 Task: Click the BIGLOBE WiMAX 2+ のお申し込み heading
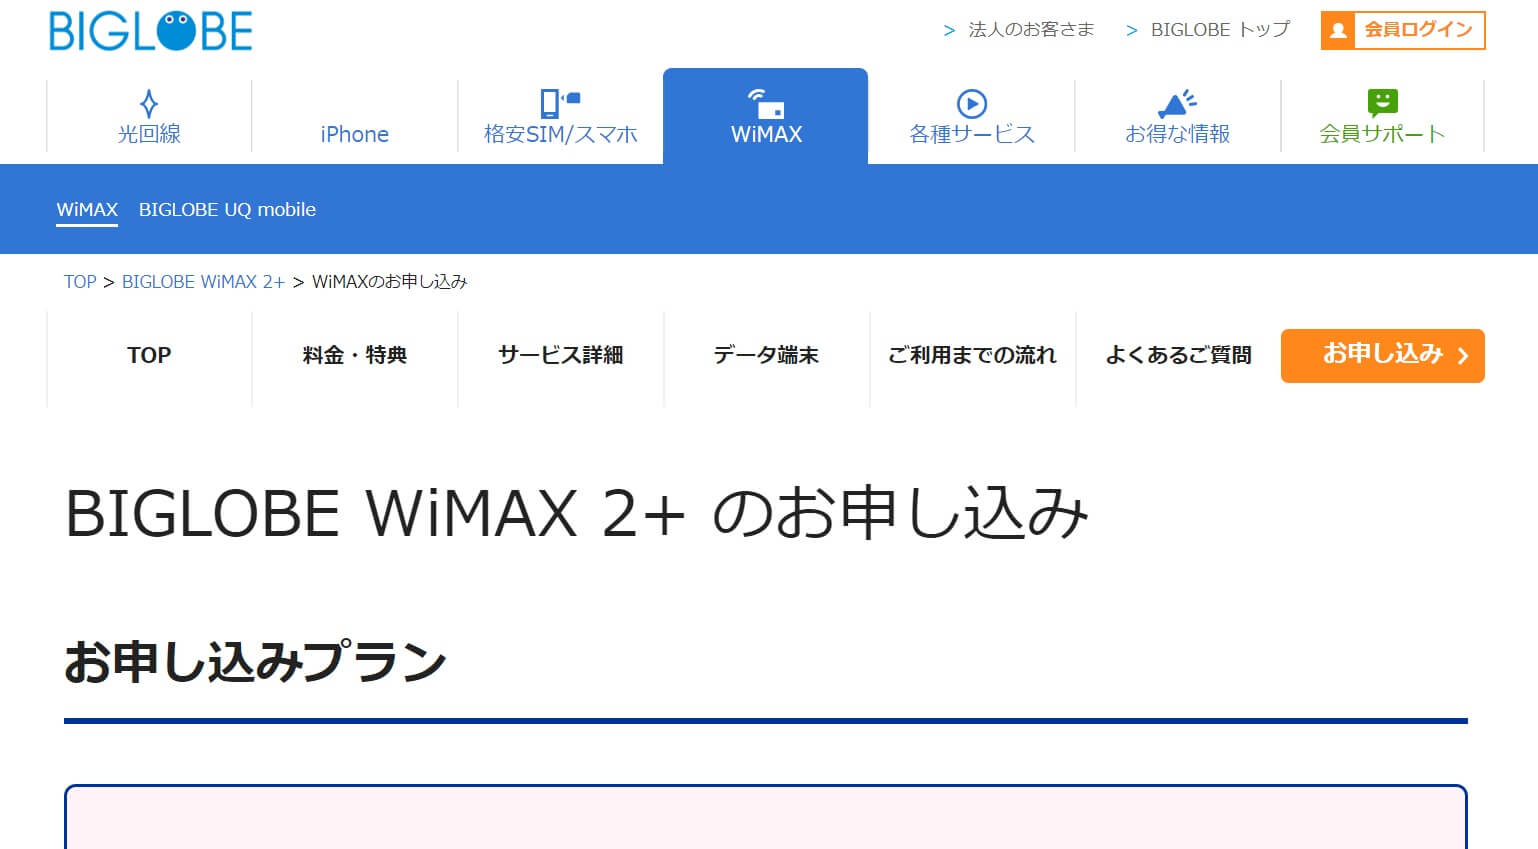[576, 513]
